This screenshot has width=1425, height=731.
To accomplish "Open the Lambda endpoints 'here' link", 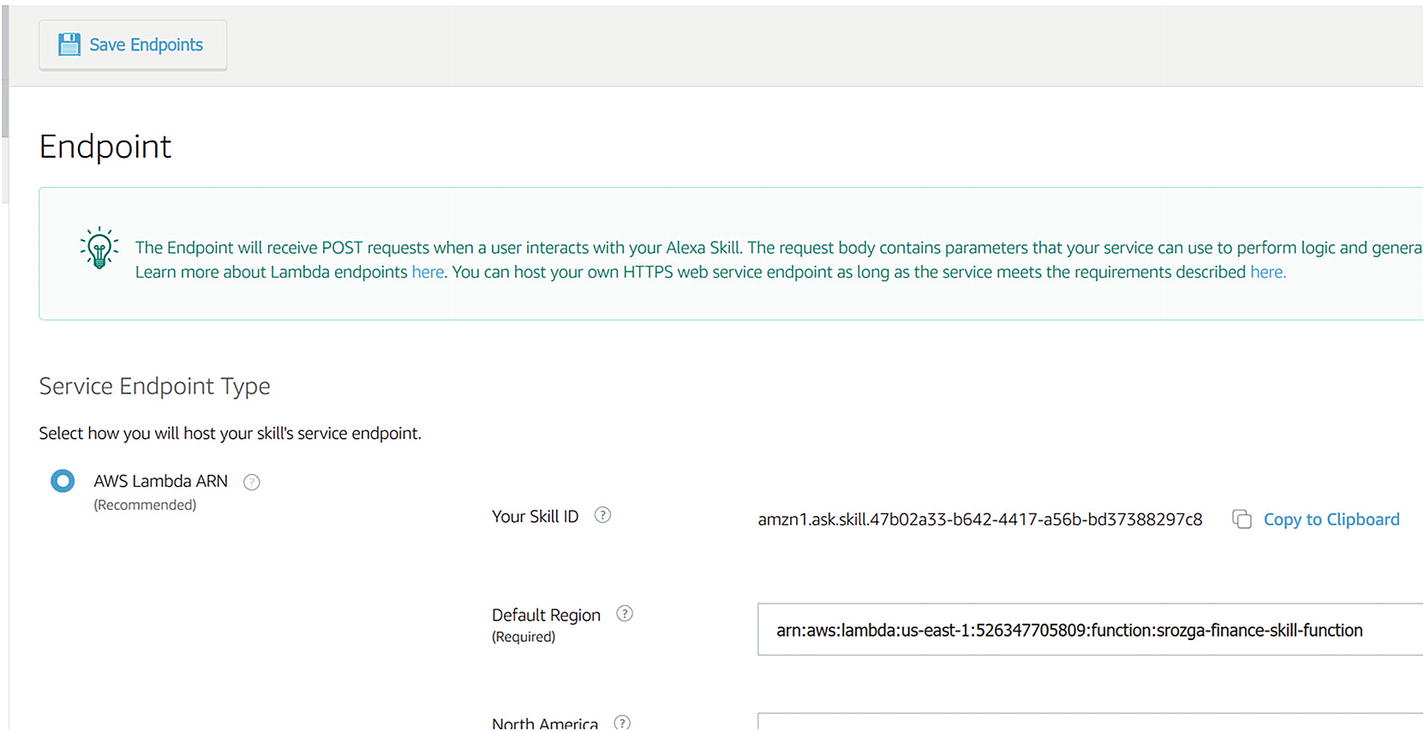I will [x=427, y=272].
